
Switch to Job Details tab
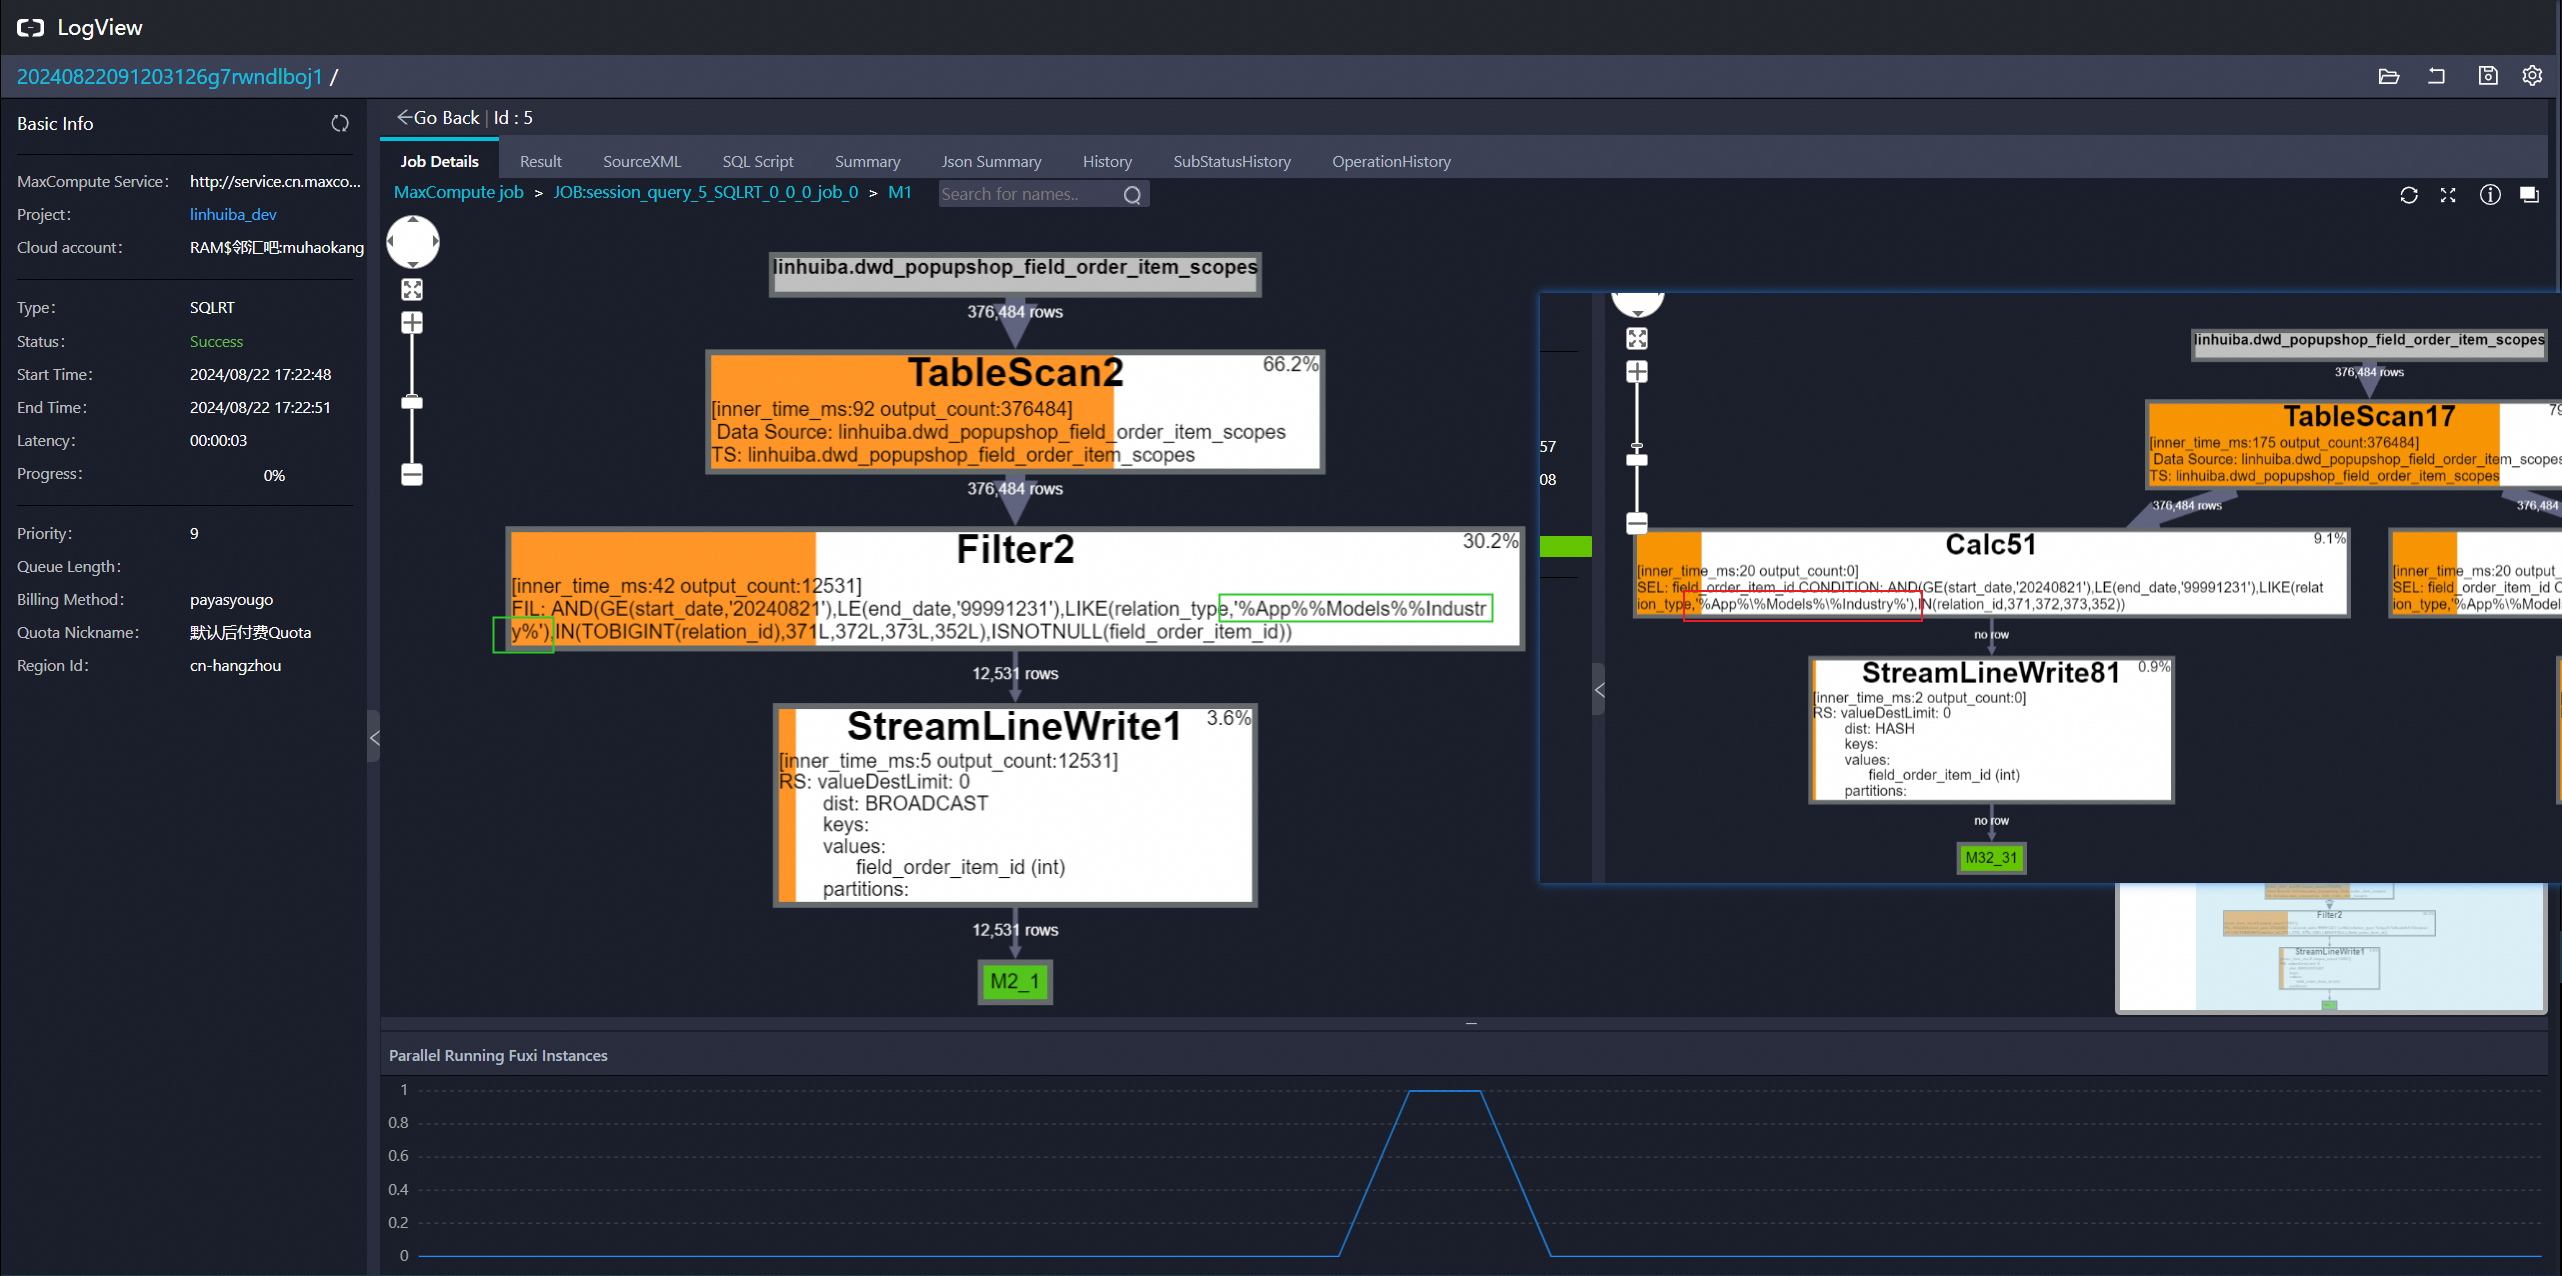pyautogui.click(x=440, y=161)
